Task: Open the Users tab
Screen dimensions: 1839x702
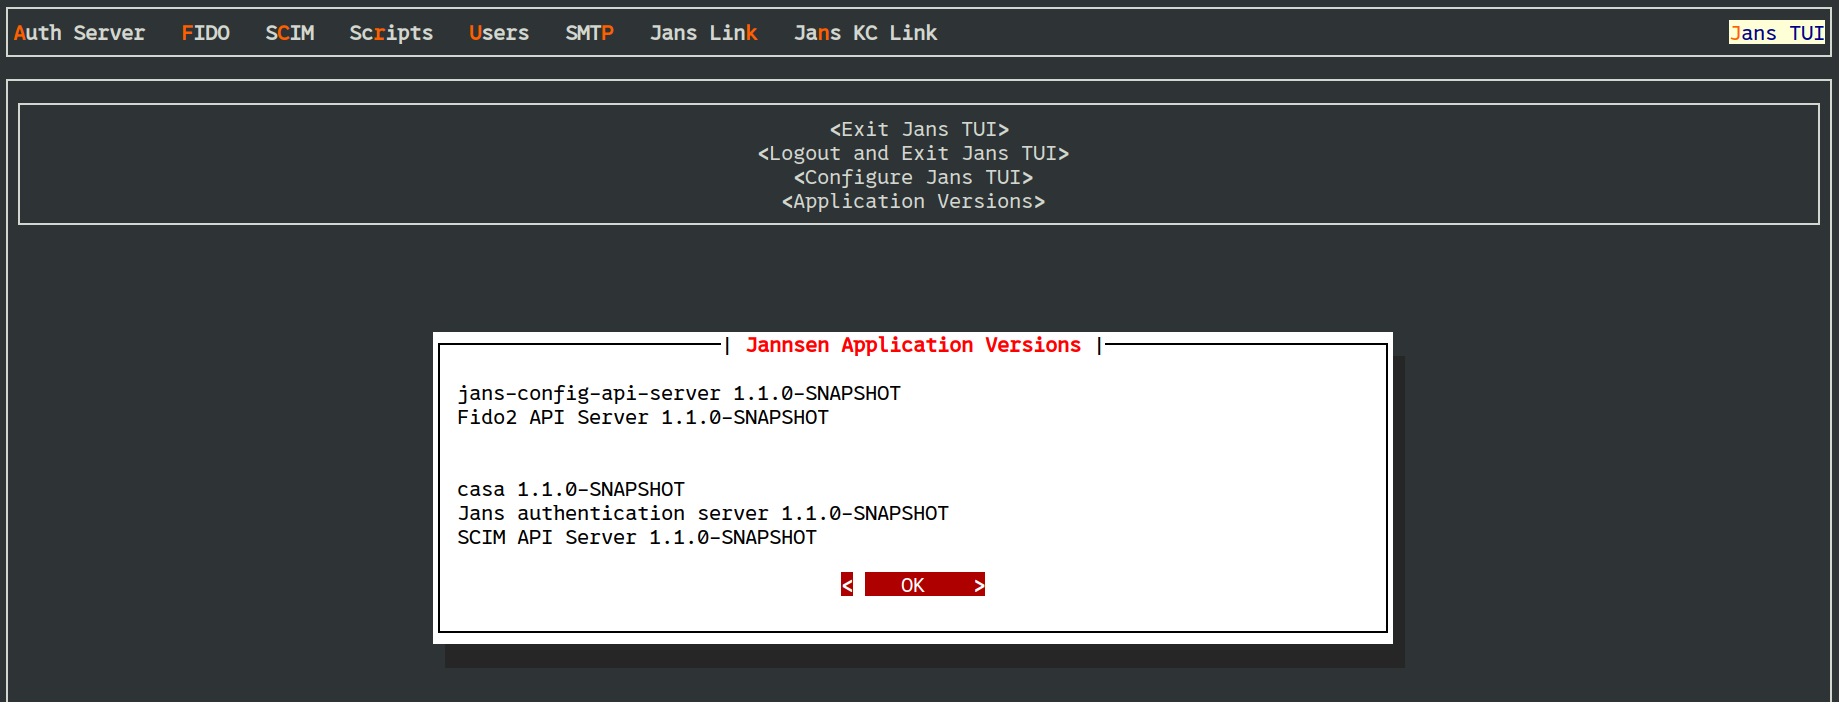Action: tap(499, 33)
